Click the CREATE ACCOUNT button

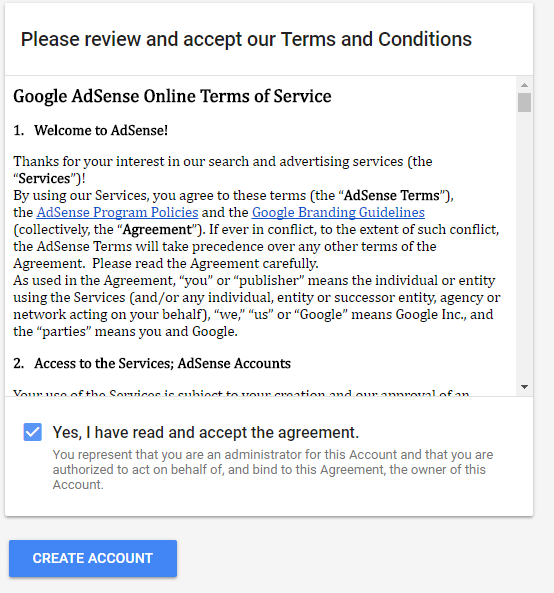pyautogui.click(x=93, y=558)
